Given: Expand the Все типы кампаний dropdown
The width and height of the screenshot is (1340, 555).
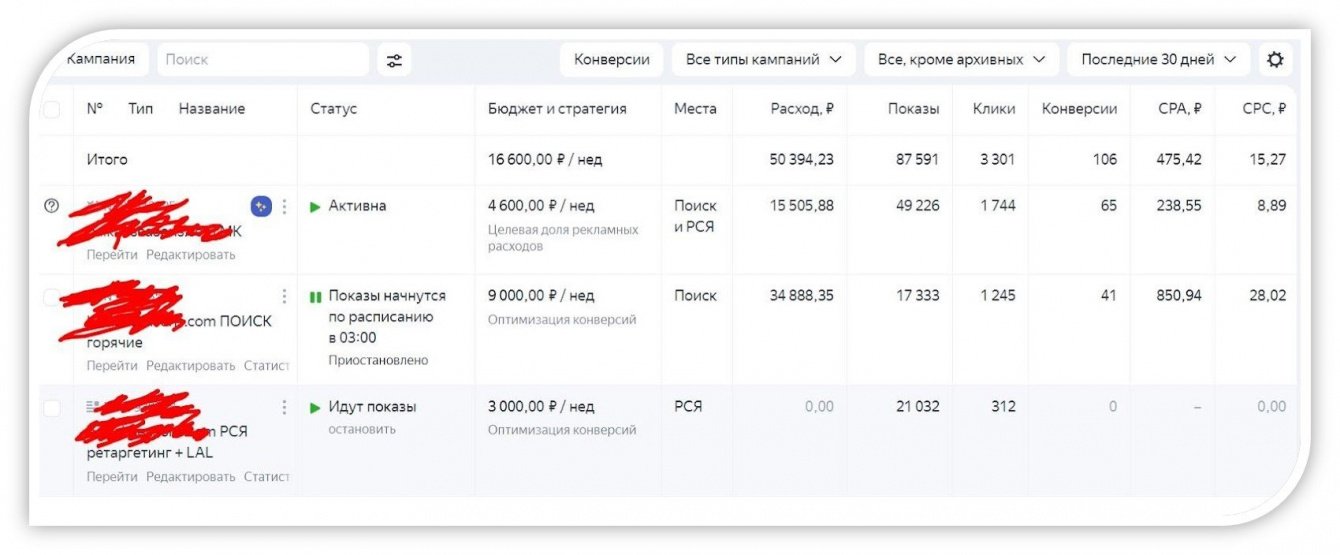Looking at the screenshot, I should (763, 60).
